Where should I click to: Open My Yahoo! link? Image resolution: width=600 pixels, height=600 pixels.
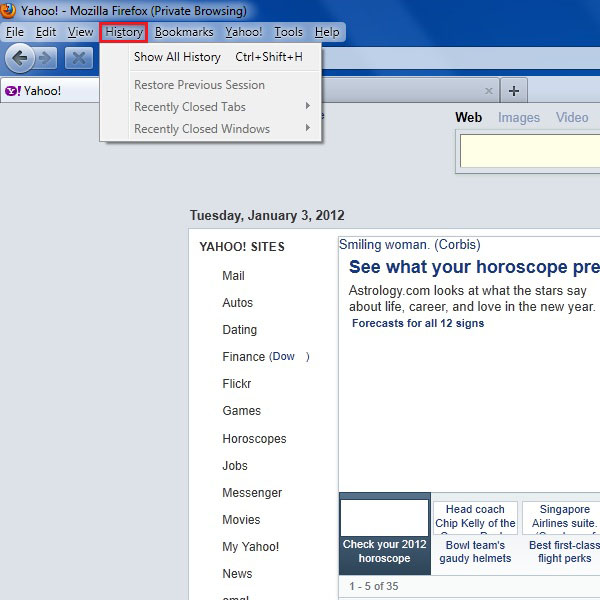251,547
